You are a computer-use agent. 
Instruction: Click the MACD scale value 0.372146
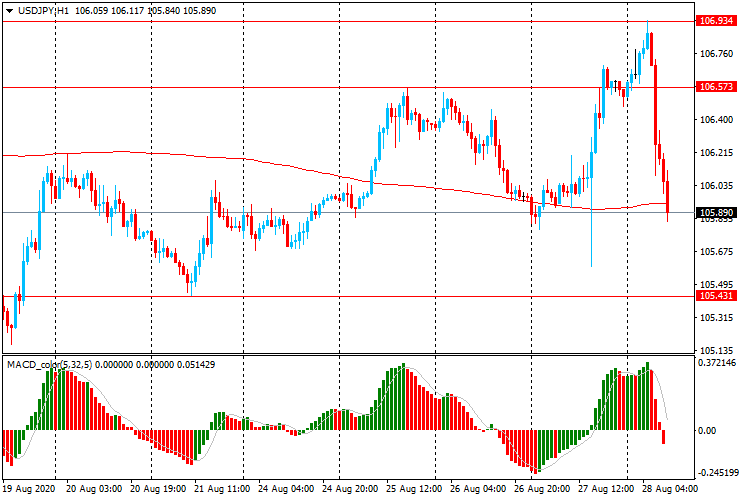(x=718, y=364)
